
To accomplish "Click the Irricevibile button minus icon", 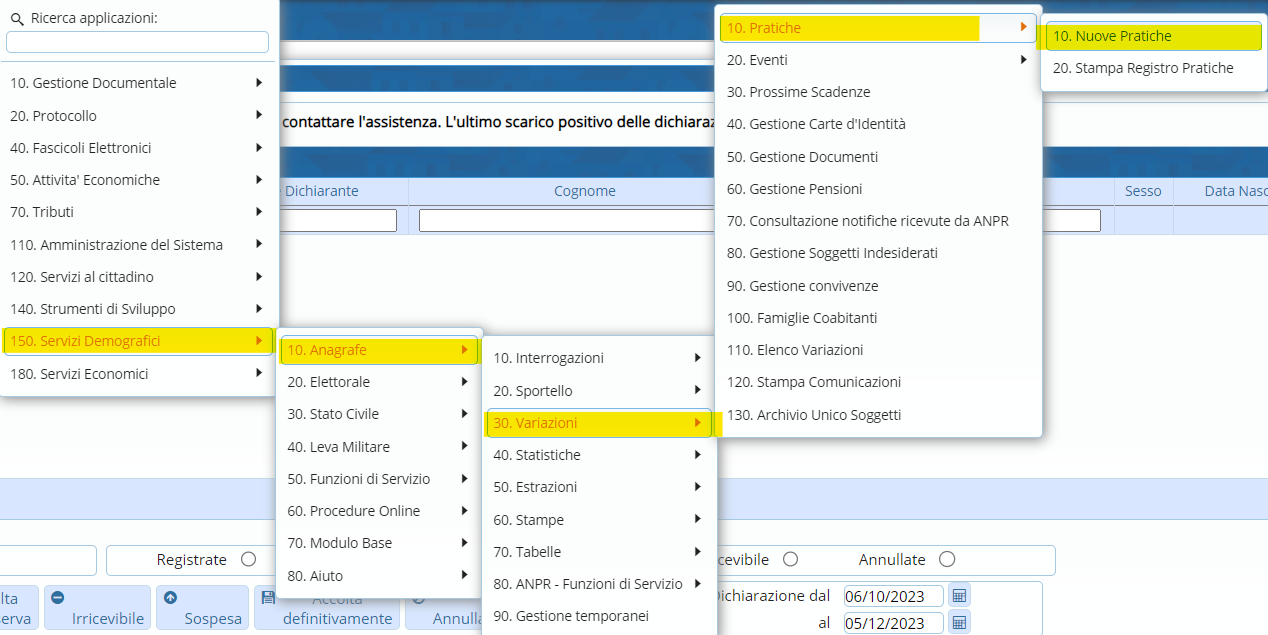I will click(57, 598).
